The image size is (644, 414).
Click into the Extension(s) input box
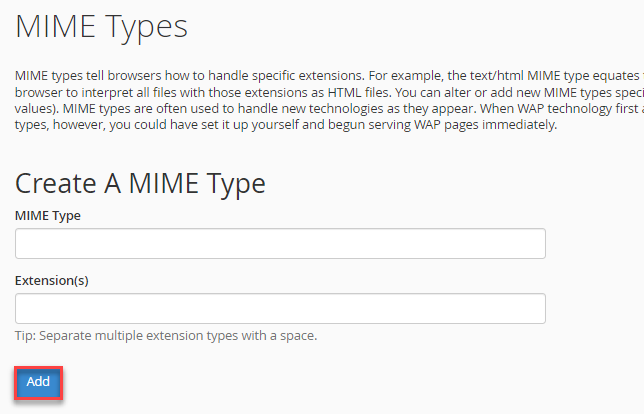click(x=280, y=308)
